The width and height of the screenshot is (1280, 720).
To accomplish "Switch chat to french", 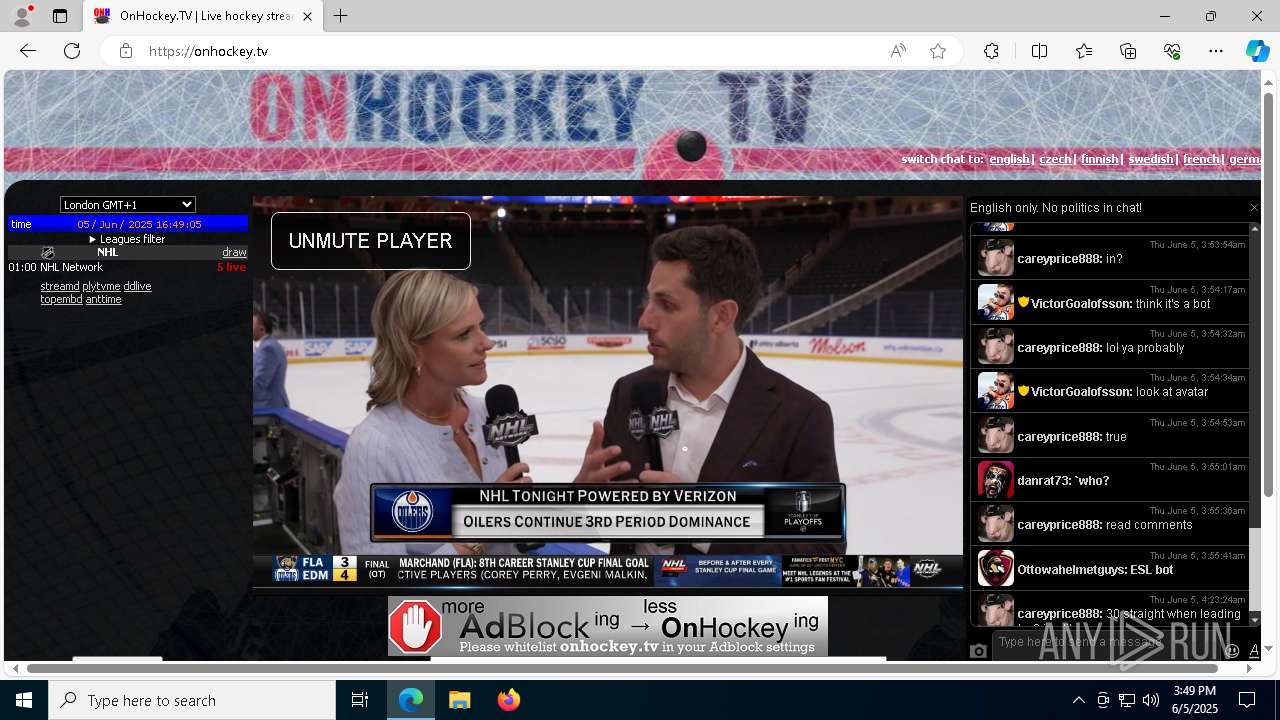I will 1201,159.
